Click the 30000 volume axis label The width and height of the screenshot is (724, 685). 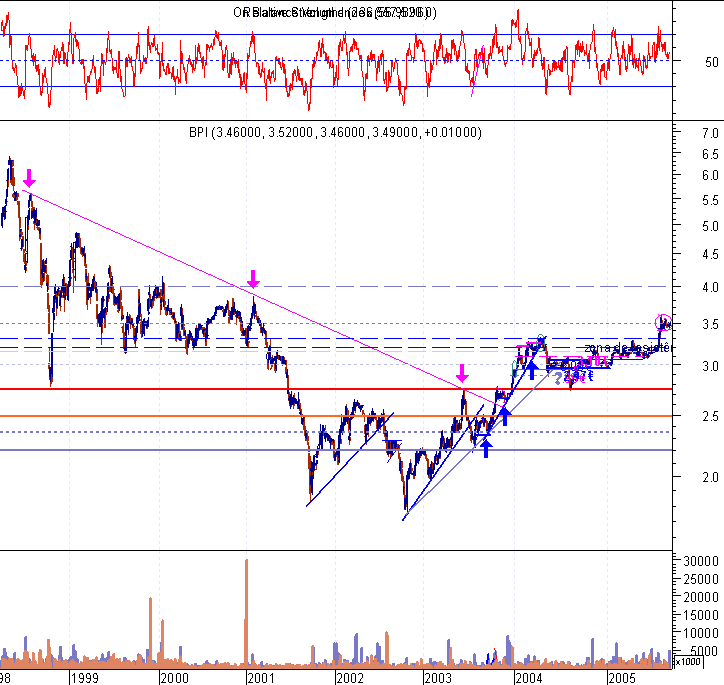[x=701, y=561]
